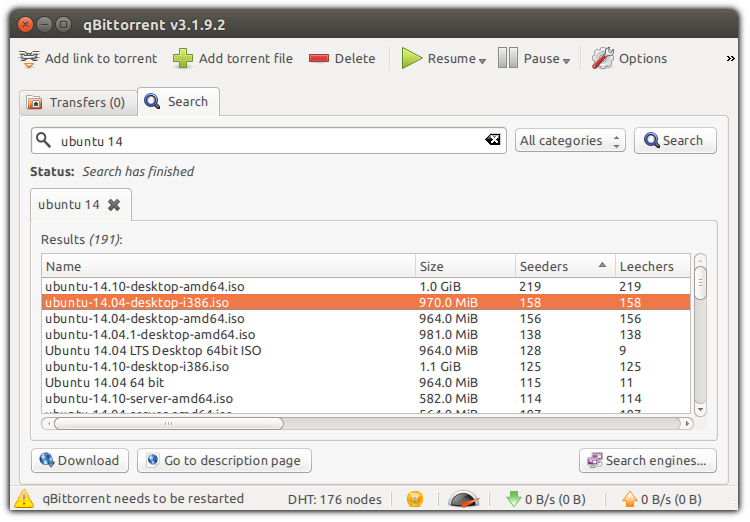Close the ubuntu 14 results tab
Viewport: 750px width, 522px height.
[x=114, y=205]
